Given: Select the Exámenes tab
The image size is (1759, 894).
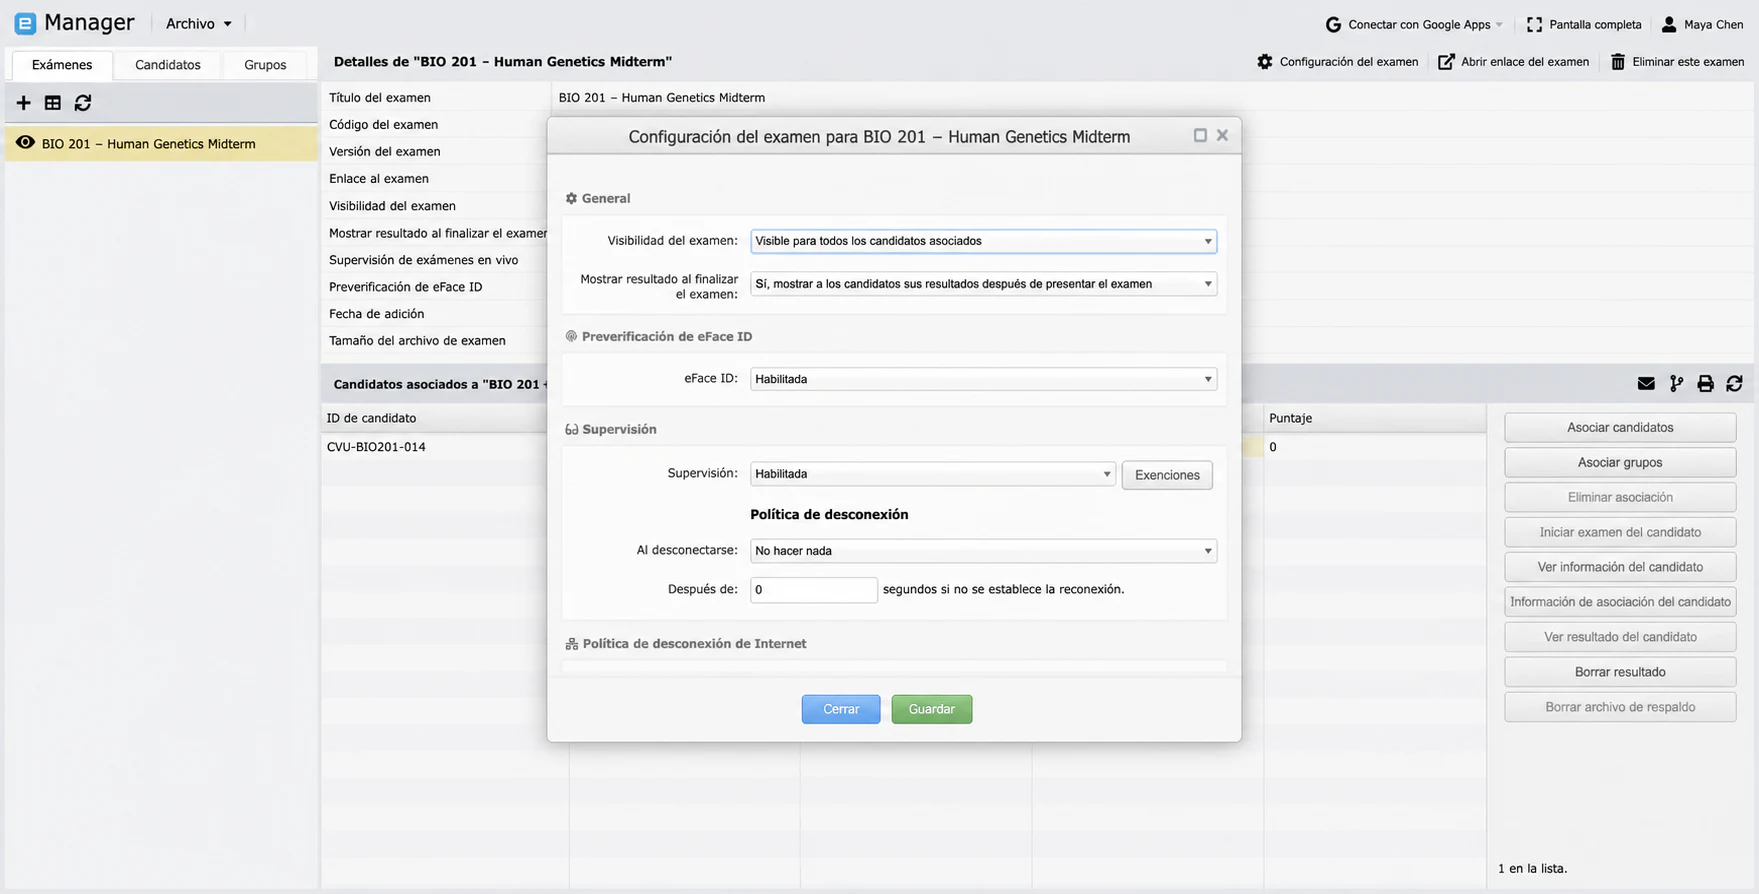Looking at the screenshot, I should (x=62, y=65).
